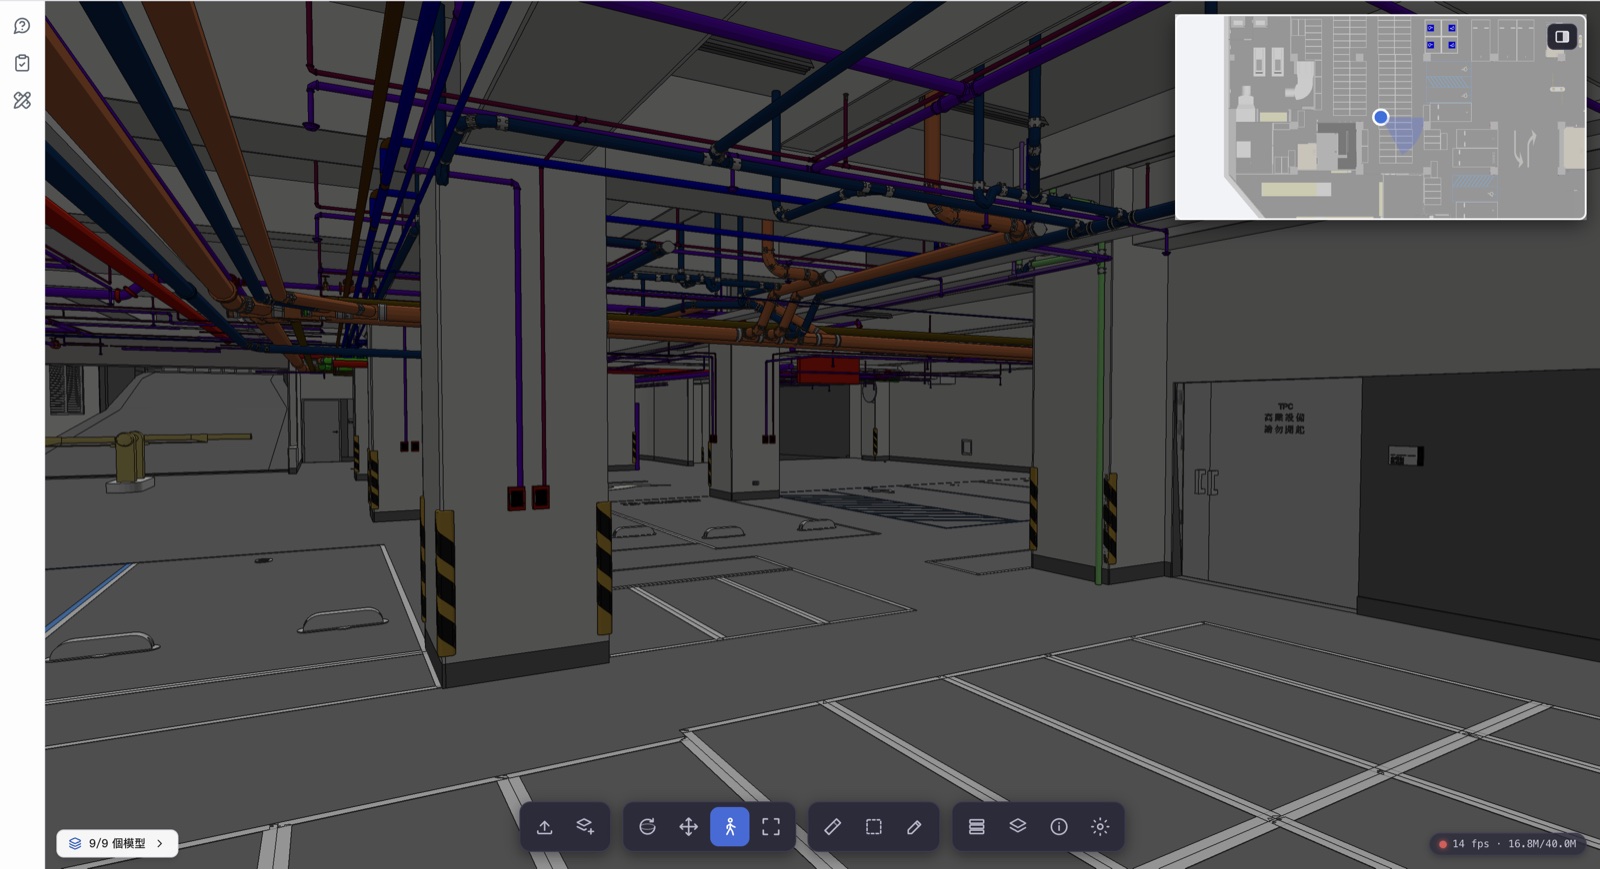This screenshot has width=1600, height=869.
Task: Open the info properties icon
Action: point(1059,827)
